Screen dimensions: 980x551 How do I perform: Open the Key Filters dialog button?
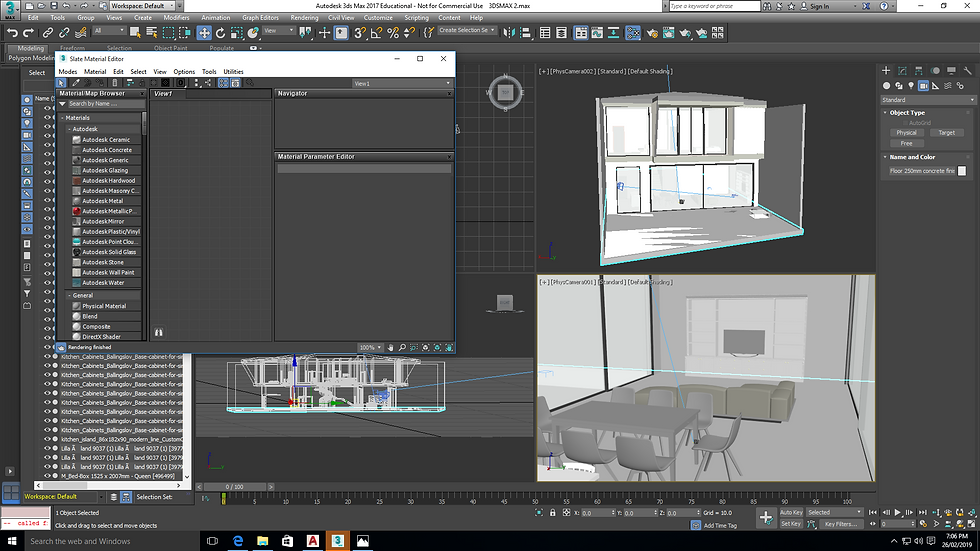[x=841, y=524]
